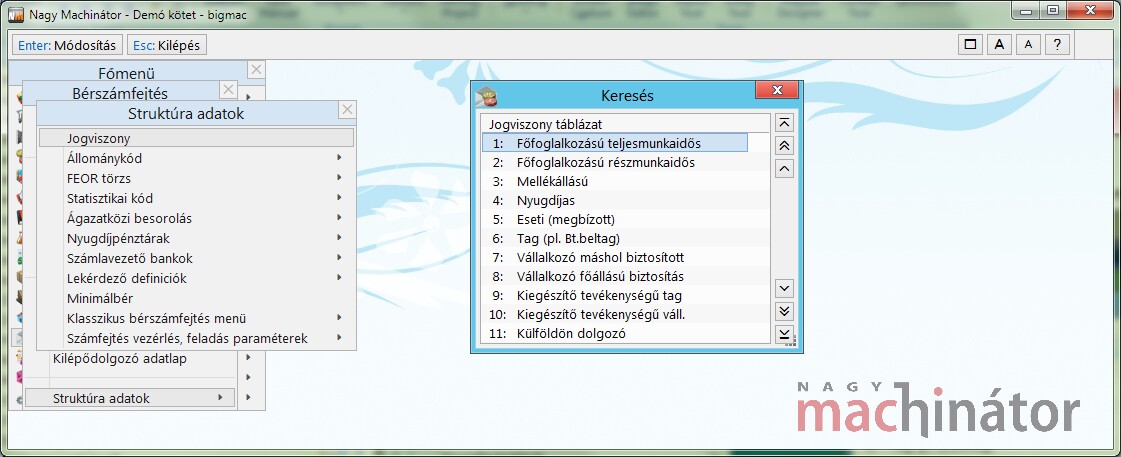Page down with double-chevron button
The image size is (1121, 457).
pos(785,311)
